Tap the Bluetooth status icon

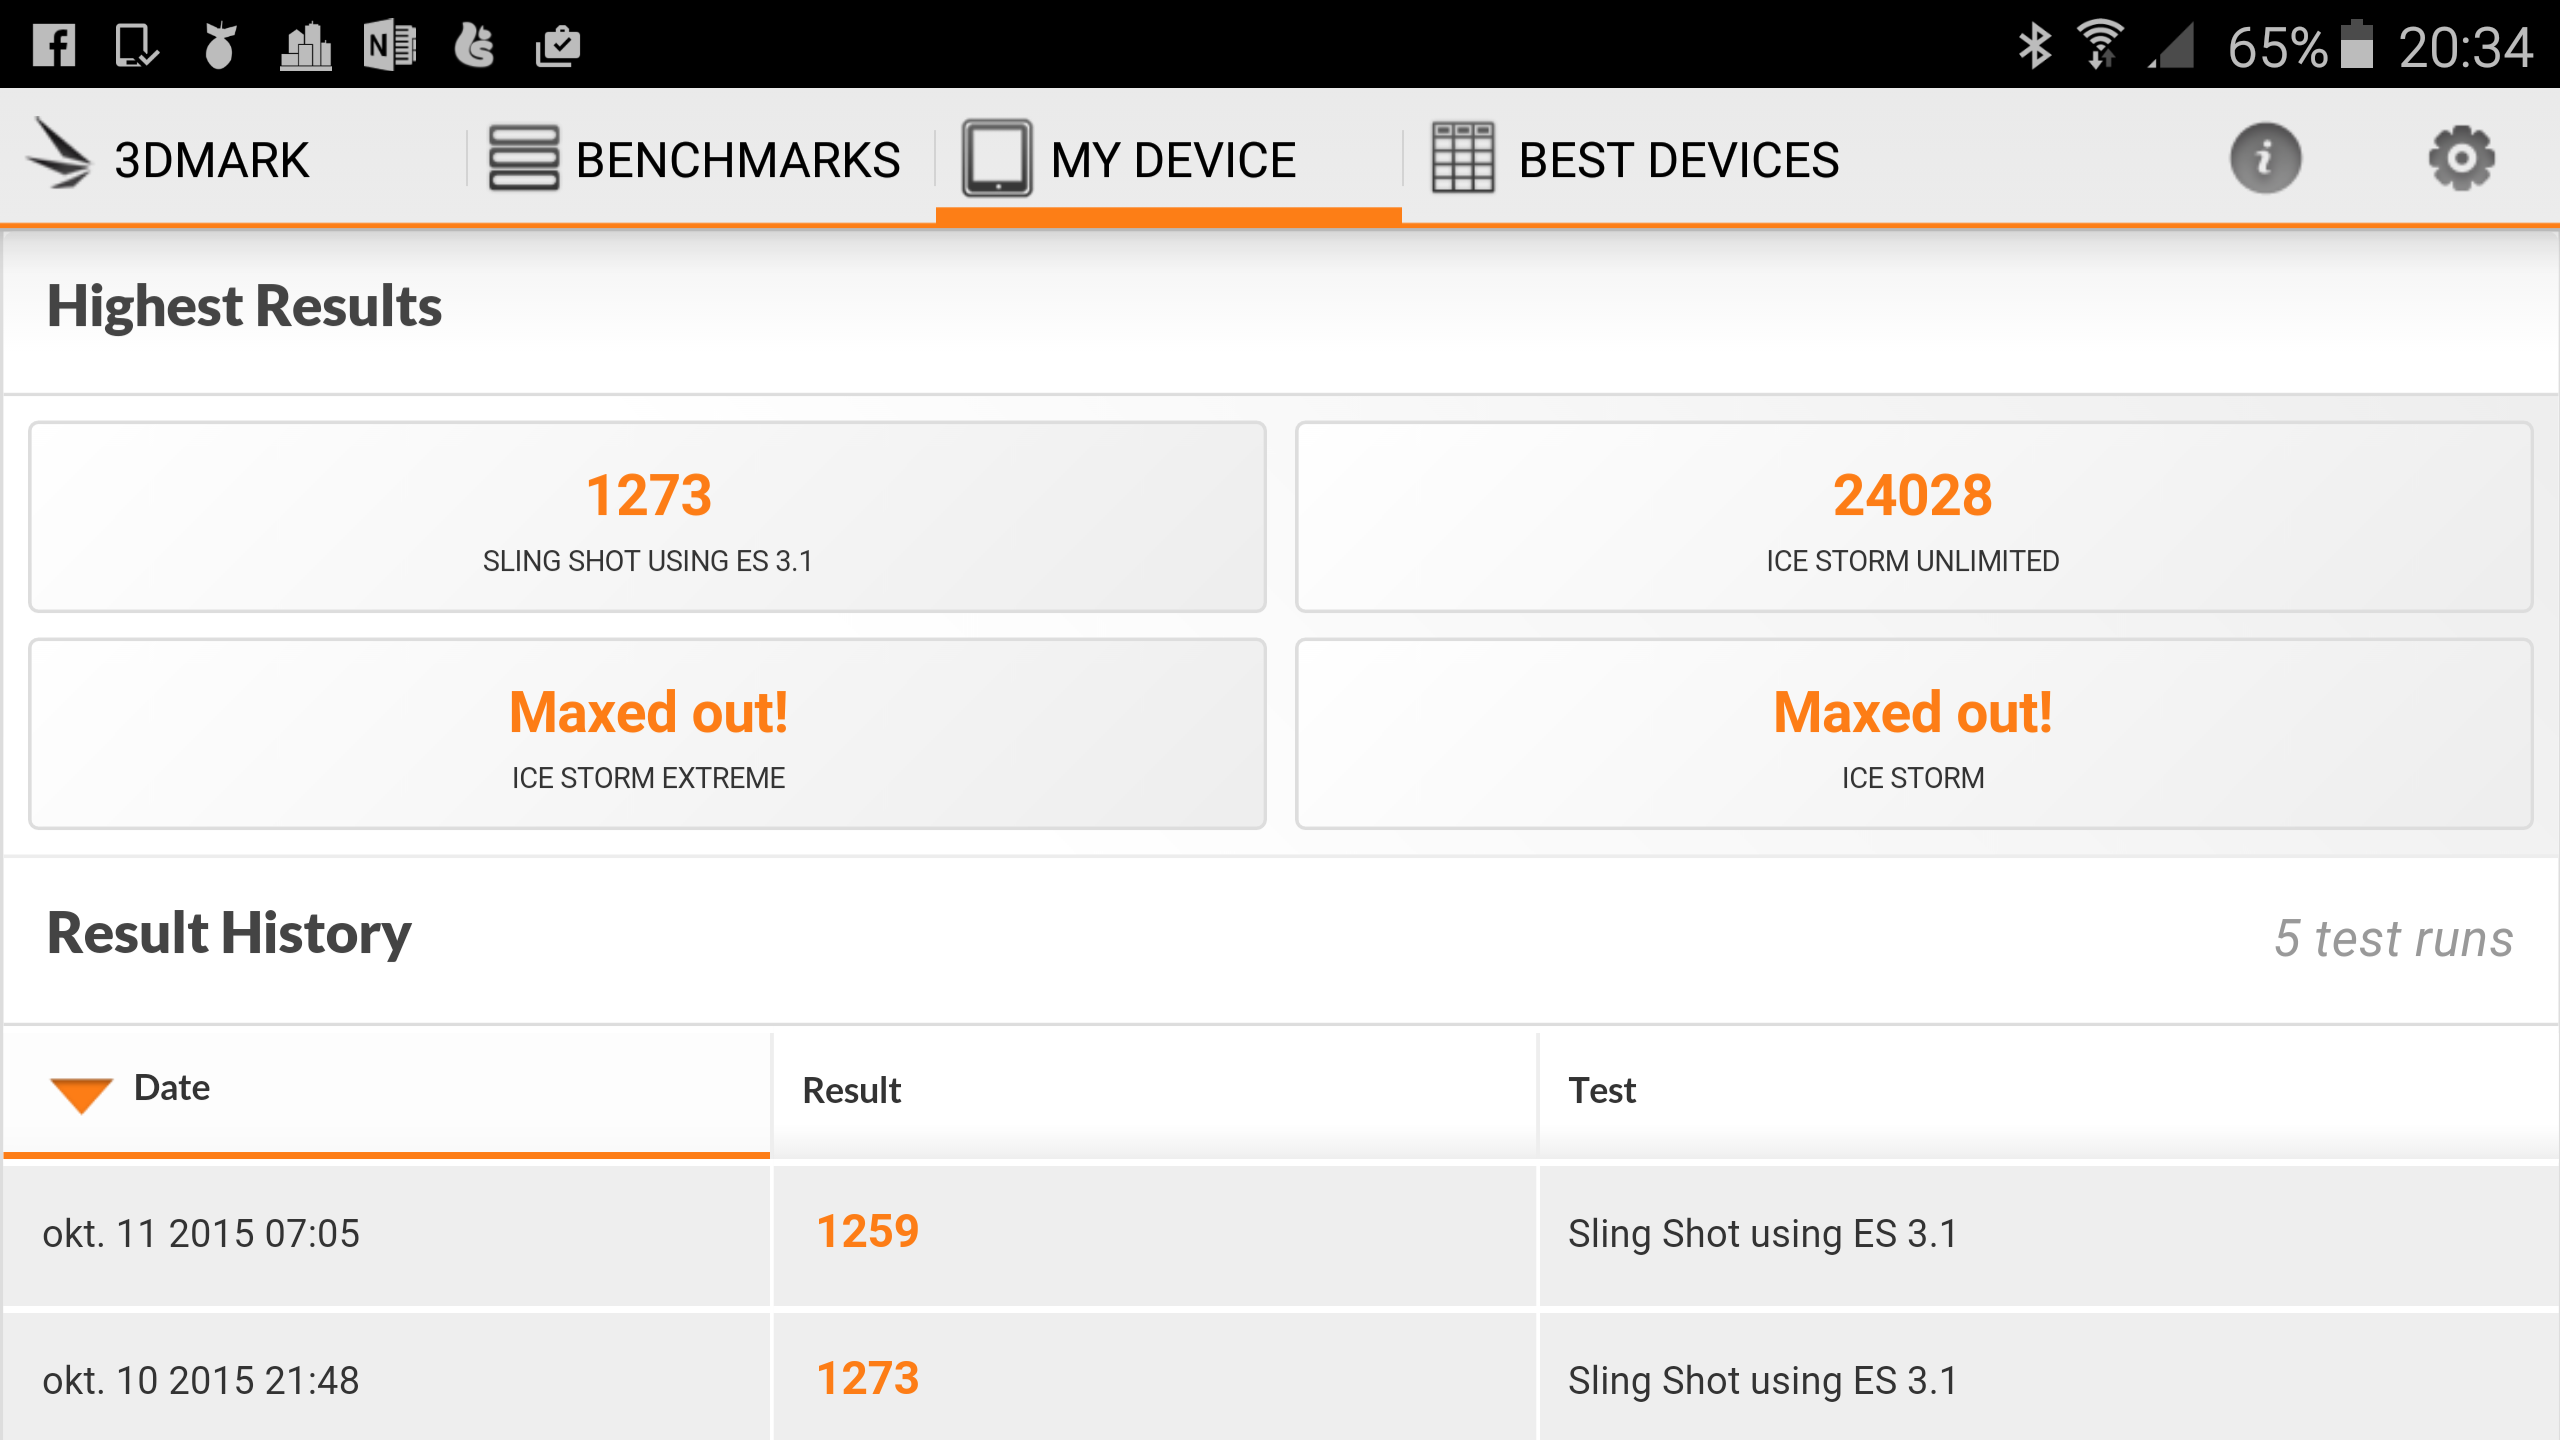2035,46
